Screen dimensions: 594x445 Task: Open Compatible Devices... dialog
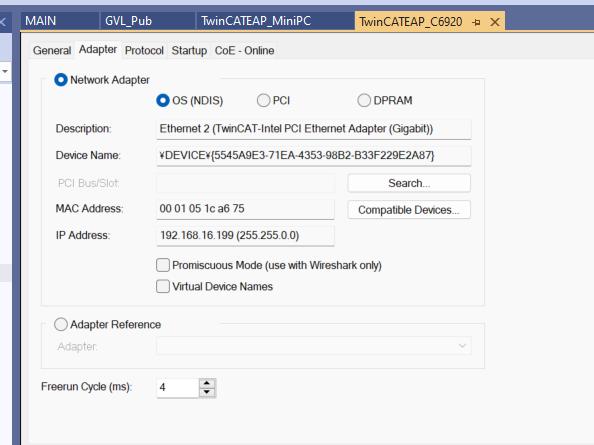409,210
